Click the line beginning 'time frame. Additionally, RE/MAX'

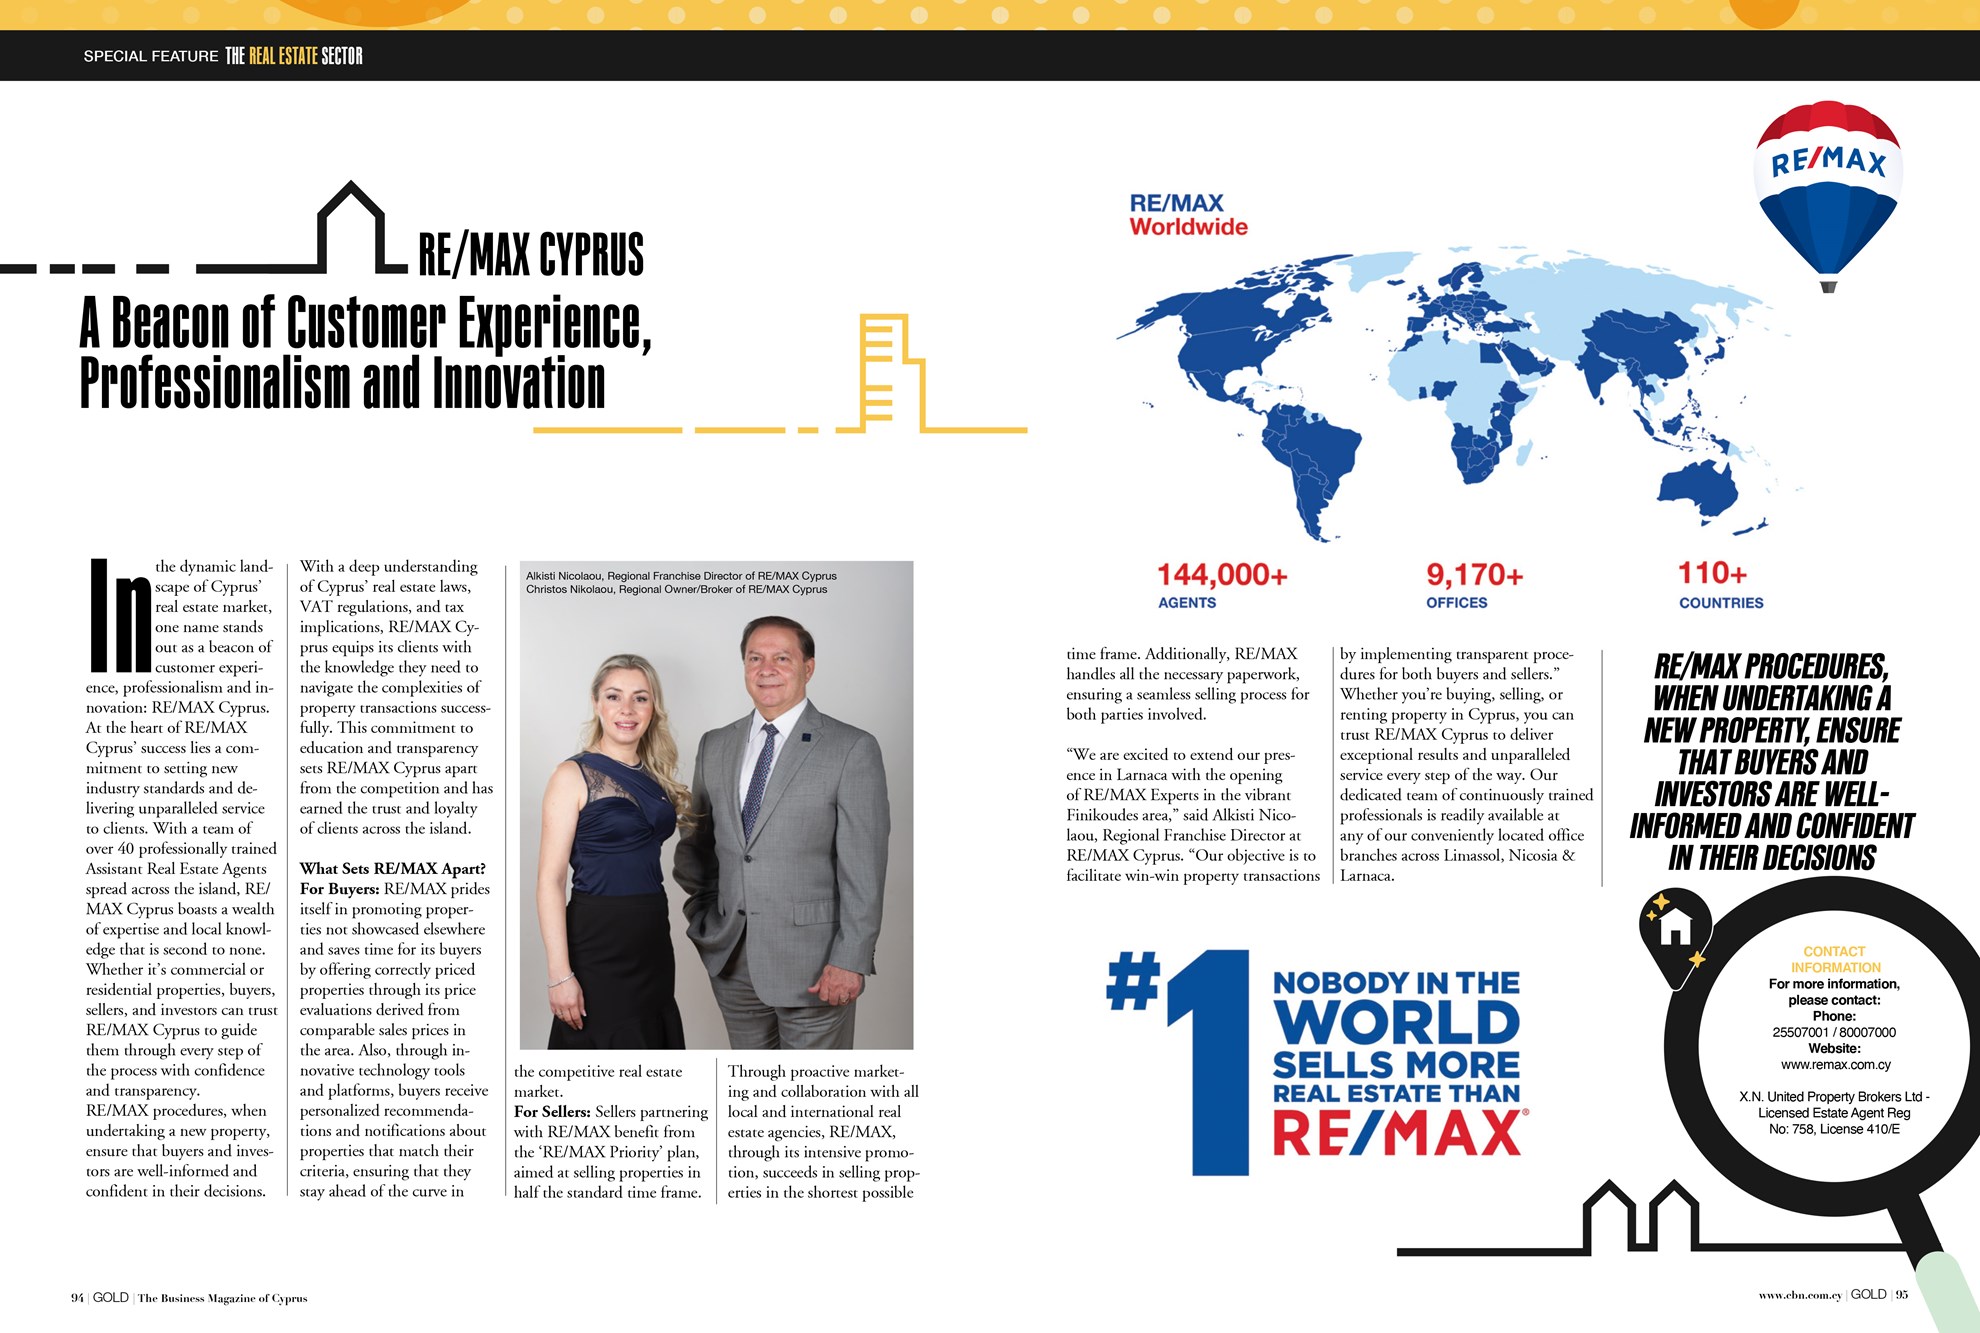[x=1181, y=654]
